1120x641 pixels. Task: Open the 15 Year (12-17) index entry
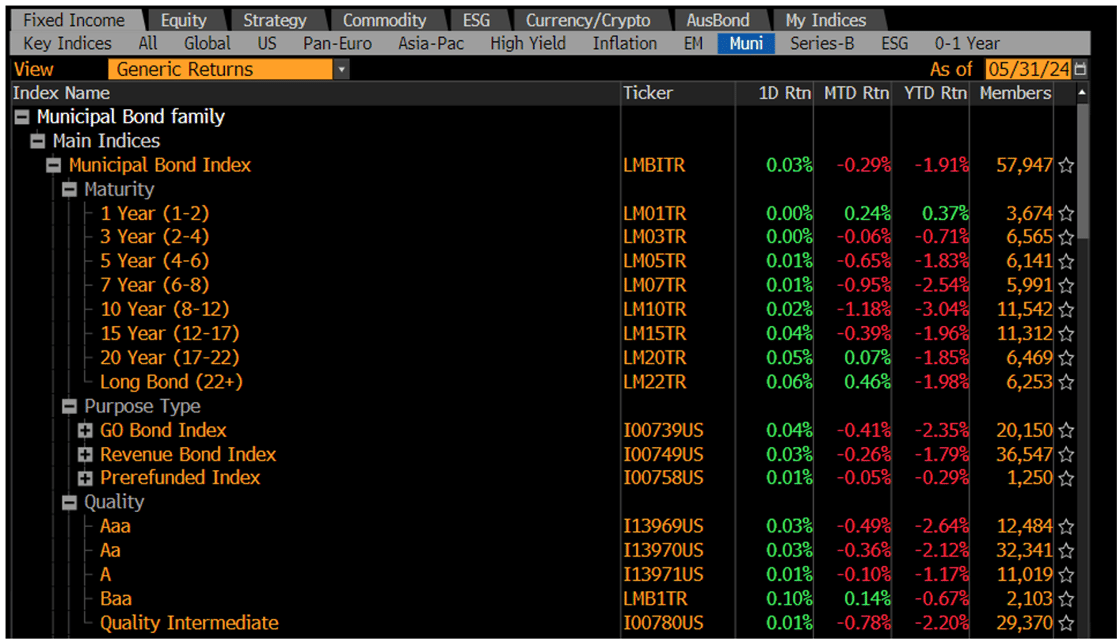(168, 334)
